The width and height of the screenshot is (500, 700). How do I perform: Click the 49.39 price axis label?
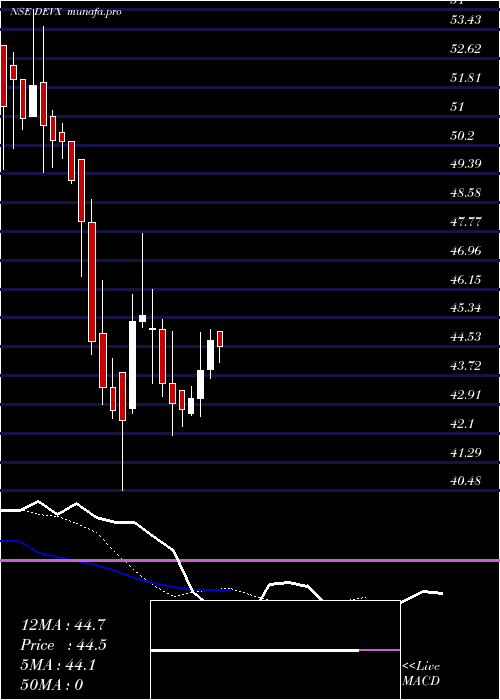(466, 164)
